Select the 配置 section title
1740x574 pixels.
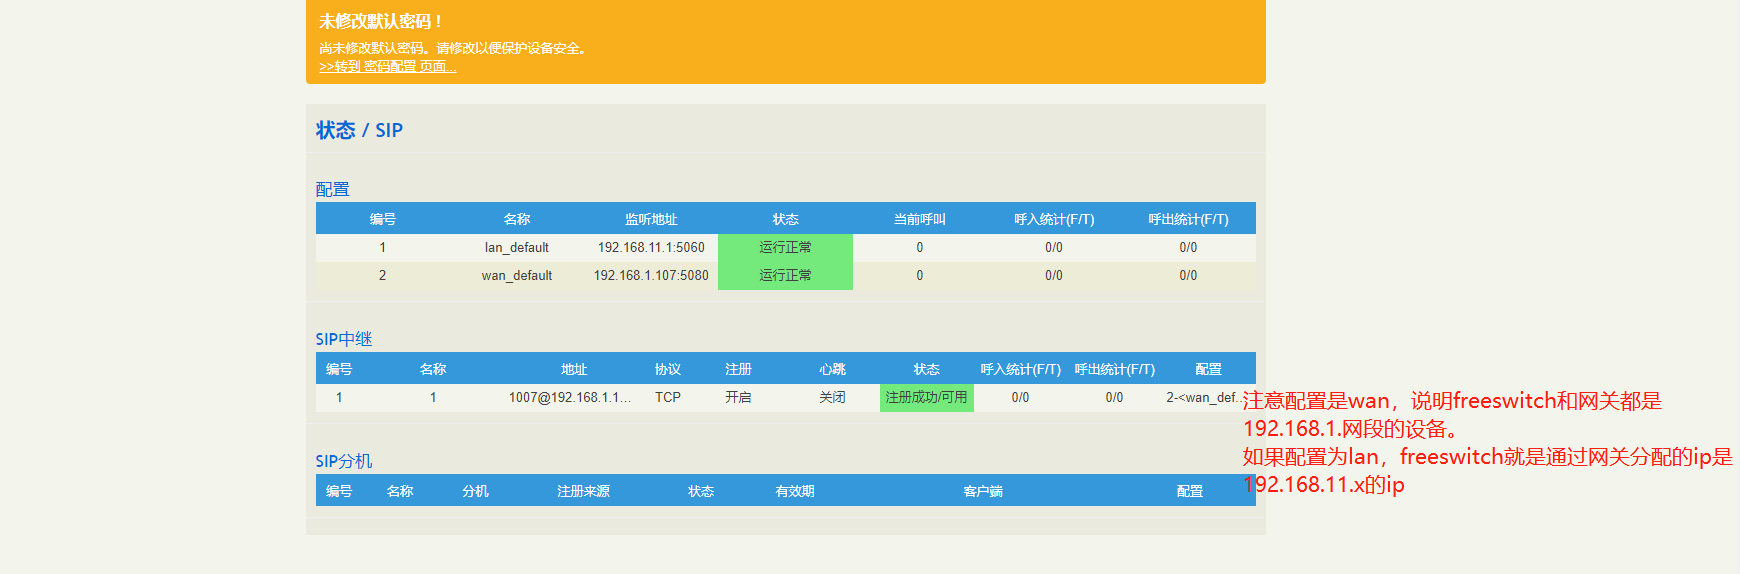pos(332,189)
